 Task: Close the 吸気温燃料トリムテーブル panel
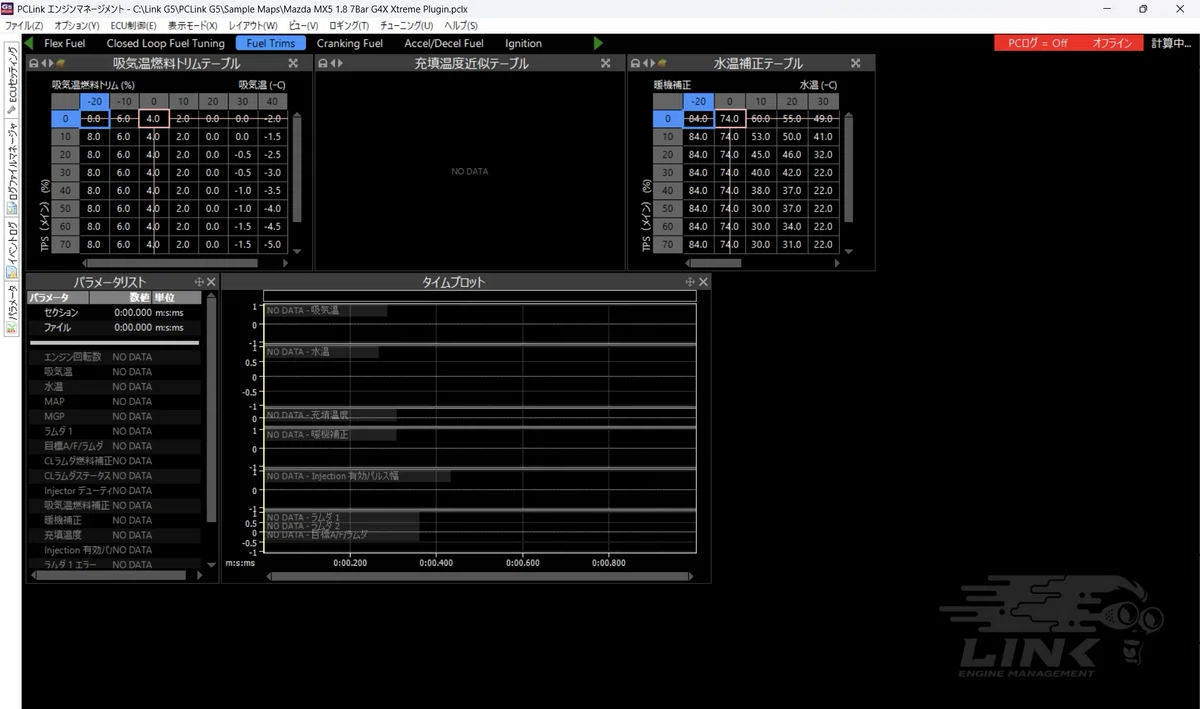[x=293, y=63]
